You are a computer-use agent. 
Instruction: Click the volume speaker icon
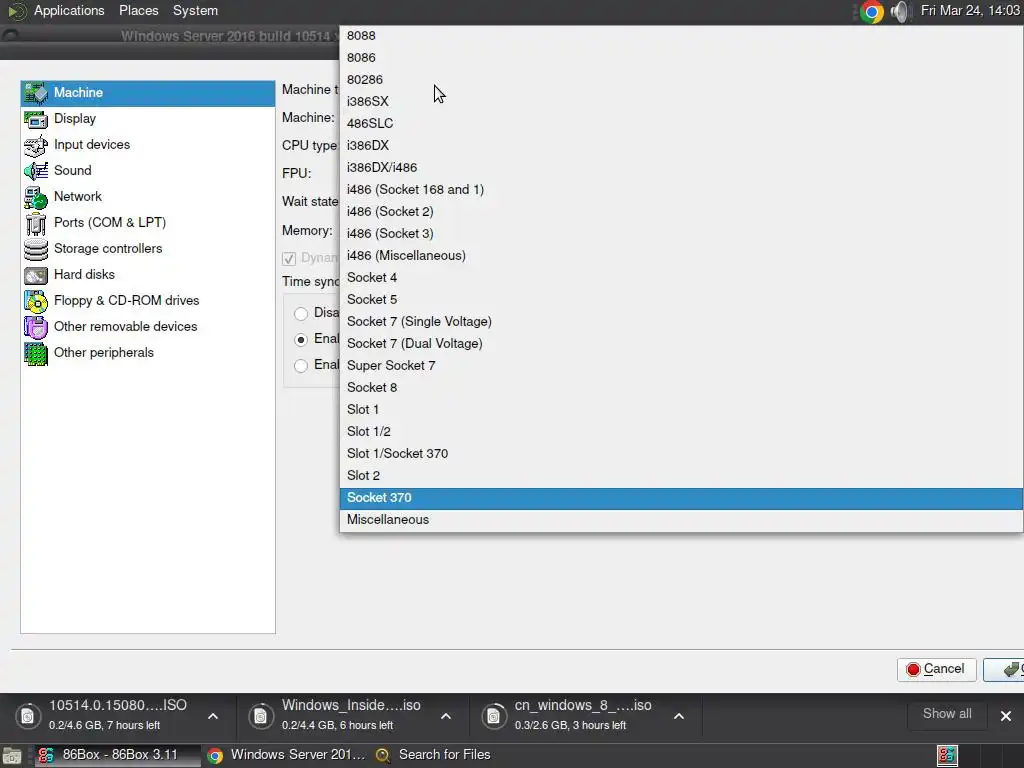tap(900, 12)
